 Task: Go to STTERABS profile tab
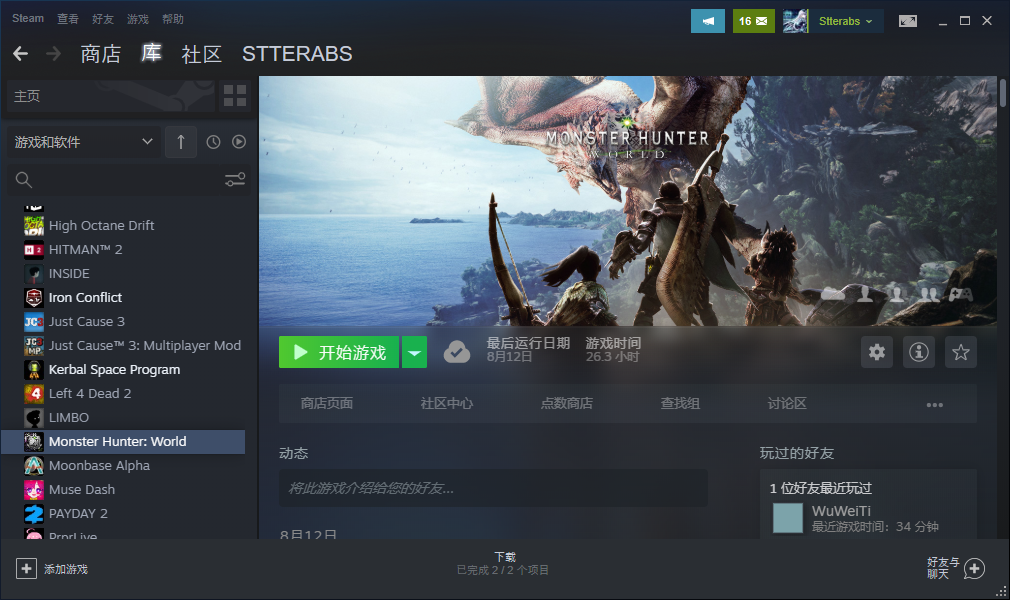pyautogui.click(x=297, y=53)
